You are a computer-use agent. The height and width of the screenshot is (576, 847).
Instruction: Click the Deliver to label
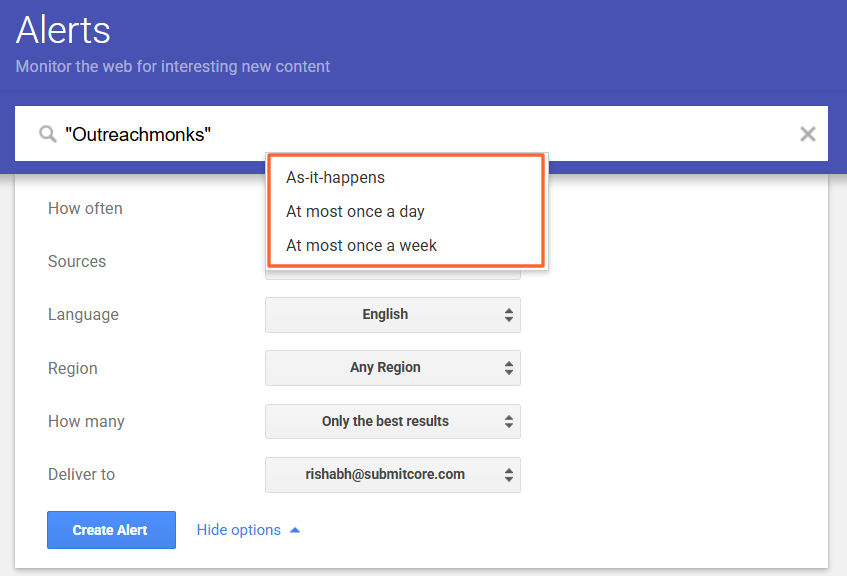point(81,474)
